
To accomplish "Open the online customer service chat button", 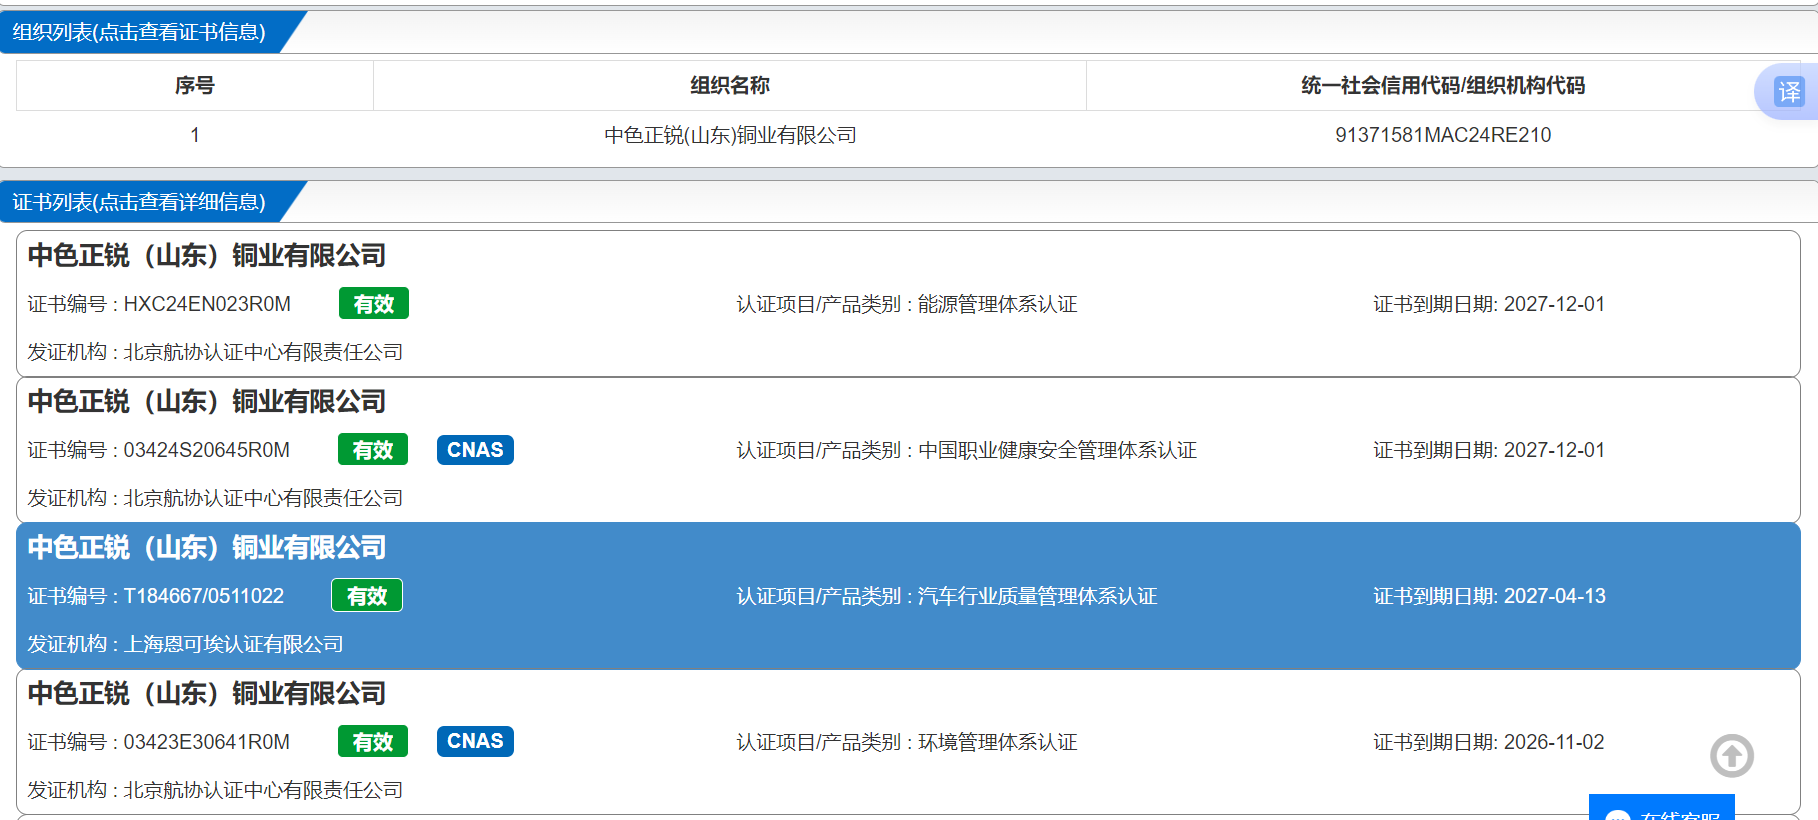I will 1662,808.
